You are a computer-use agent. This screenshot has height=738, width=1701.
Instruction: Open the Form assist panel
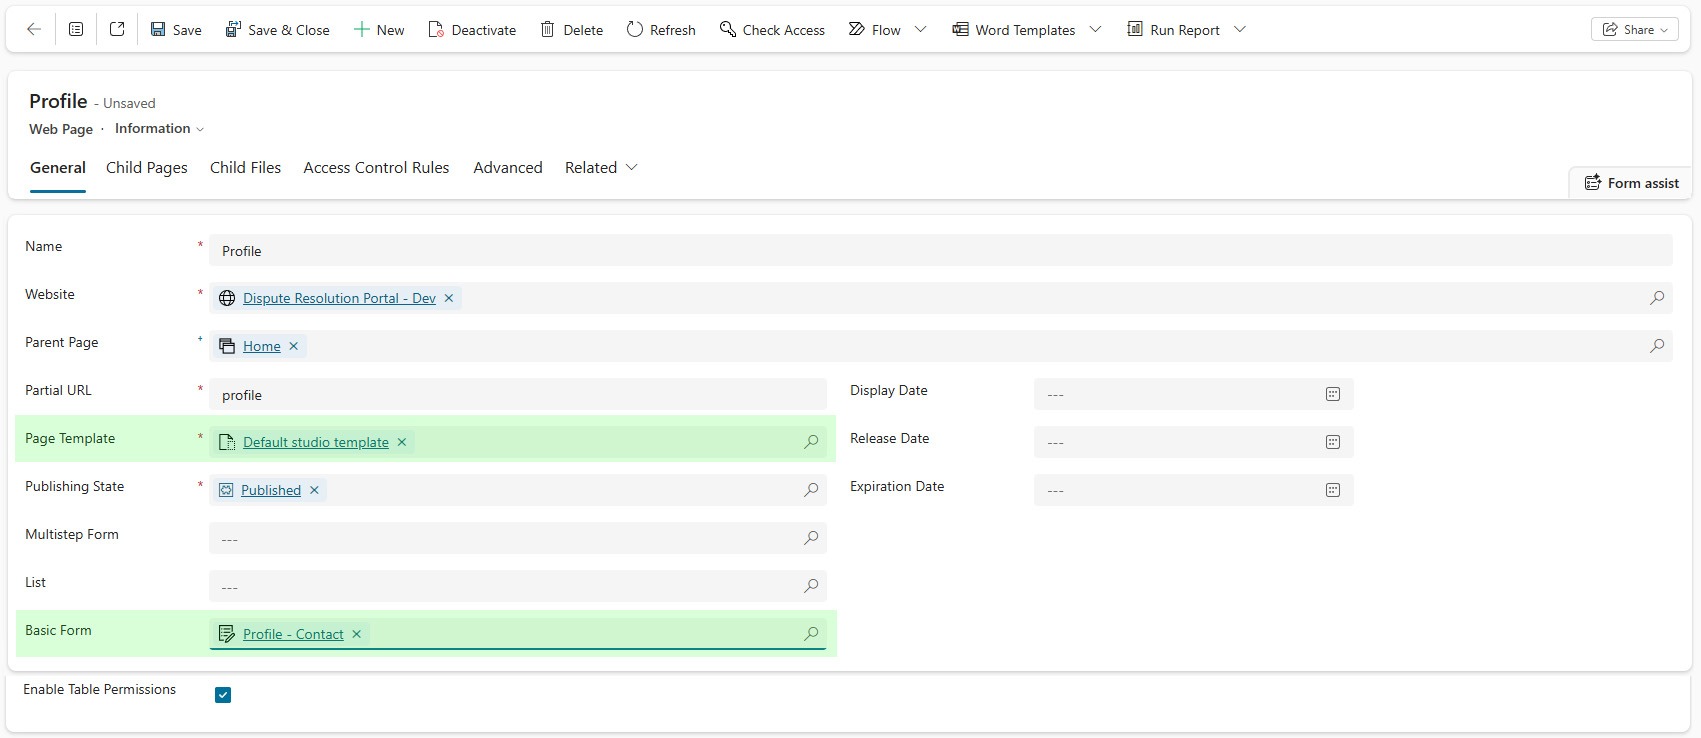(1631, 183)
